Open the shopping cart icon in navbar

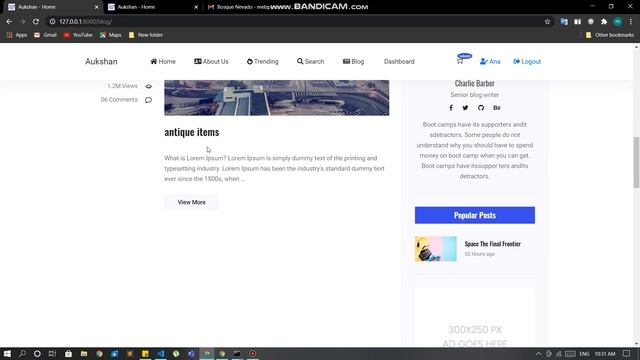460,61
